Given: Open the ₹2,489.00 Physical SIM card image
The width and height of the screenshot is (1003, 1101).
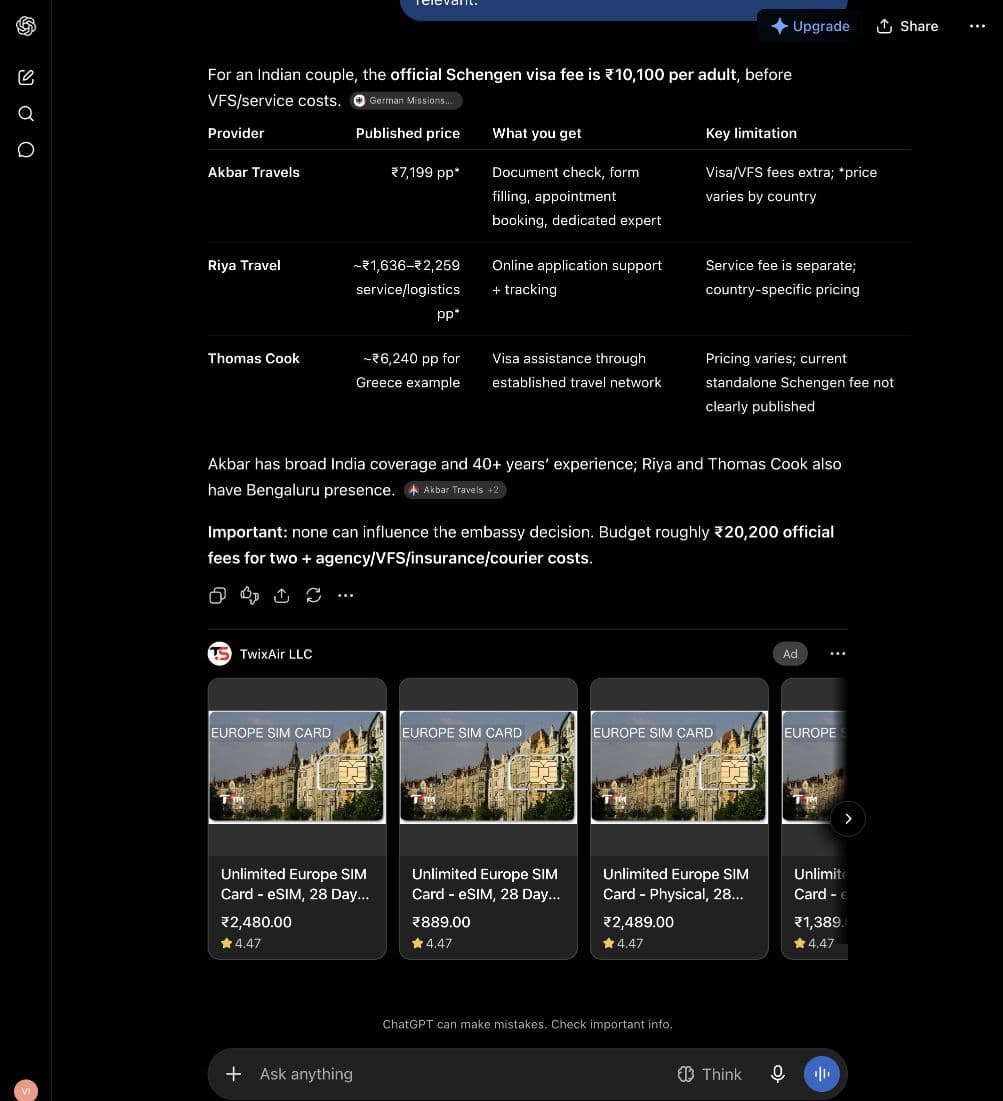Looking at the screenshot, I should (679, 767).
